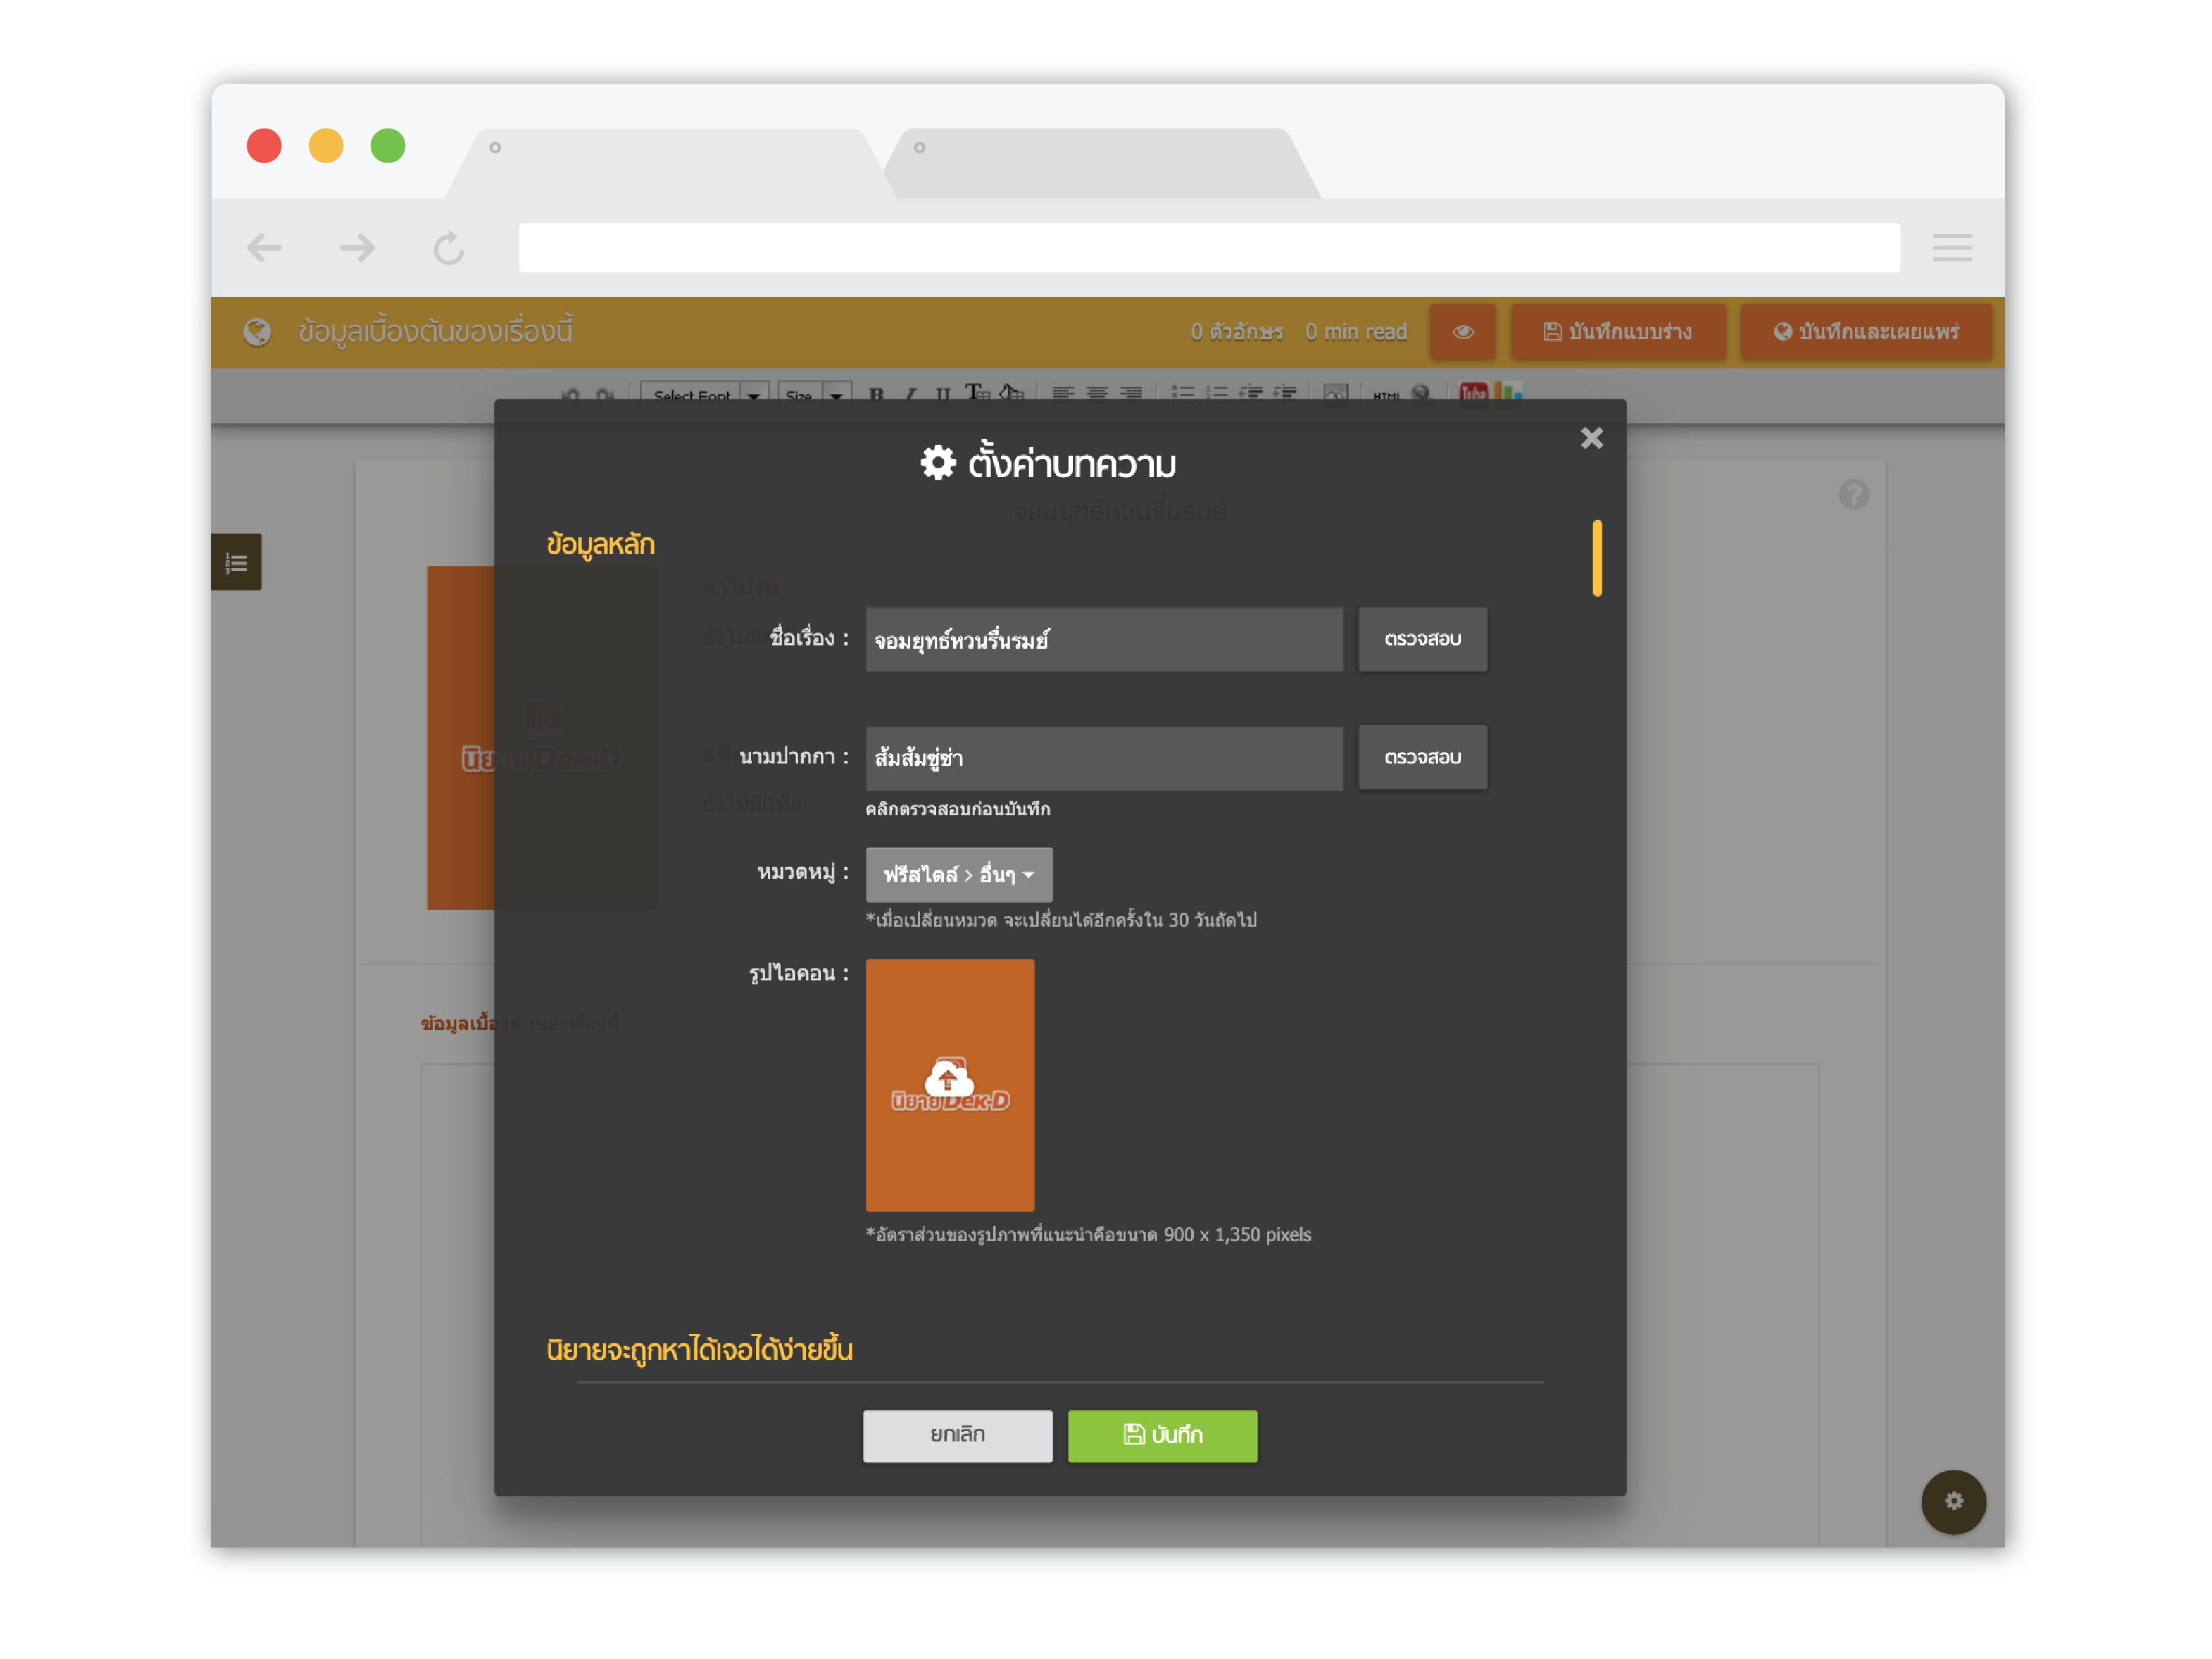Click the นิยายจะถูกหาได้เจอได้ง่ายขึ้น section heading
Image resolution: width=2212 pixels, height=1659 pixels.
pyautogui.click(x=699, y=1350)
